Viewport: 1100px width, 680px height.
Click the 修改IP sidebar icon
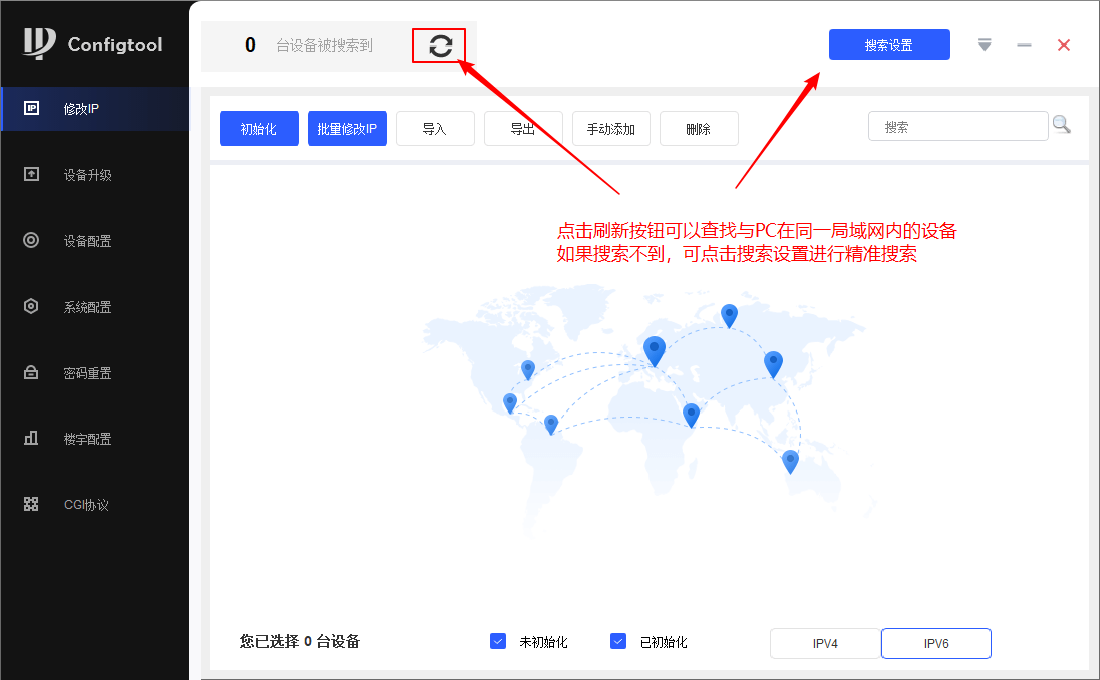click(32, 108)
